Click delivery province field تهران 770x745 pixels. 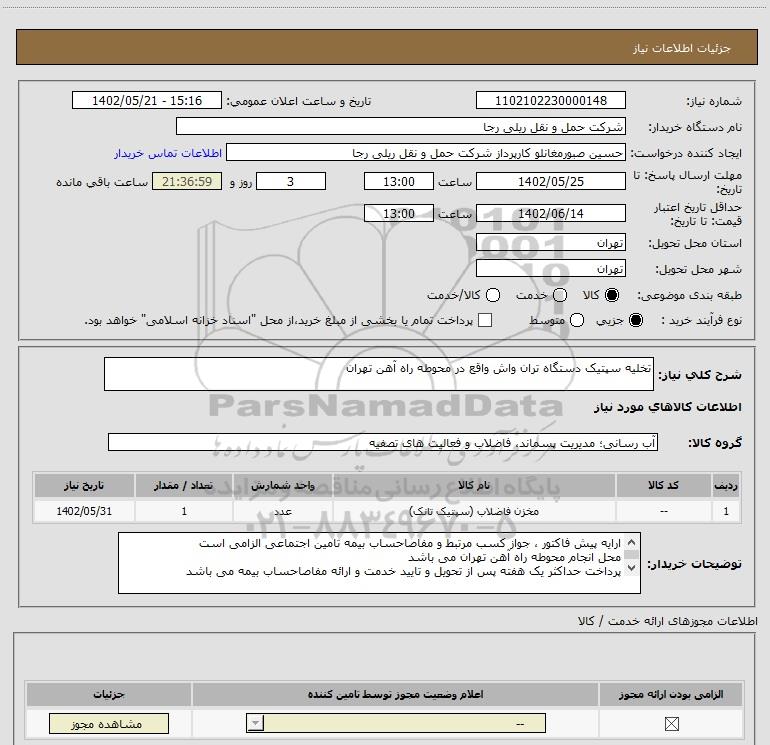[x=550, y=242]
